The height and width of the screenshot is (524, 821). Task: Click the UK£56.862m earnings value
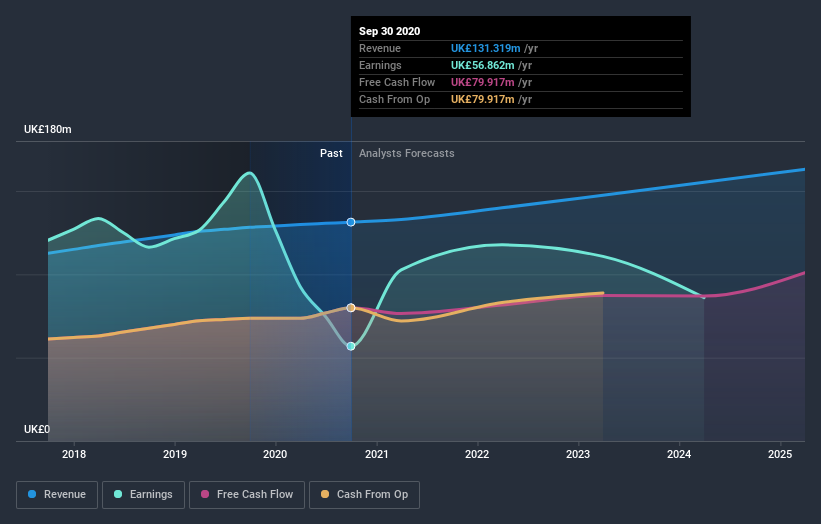(482, 65)
